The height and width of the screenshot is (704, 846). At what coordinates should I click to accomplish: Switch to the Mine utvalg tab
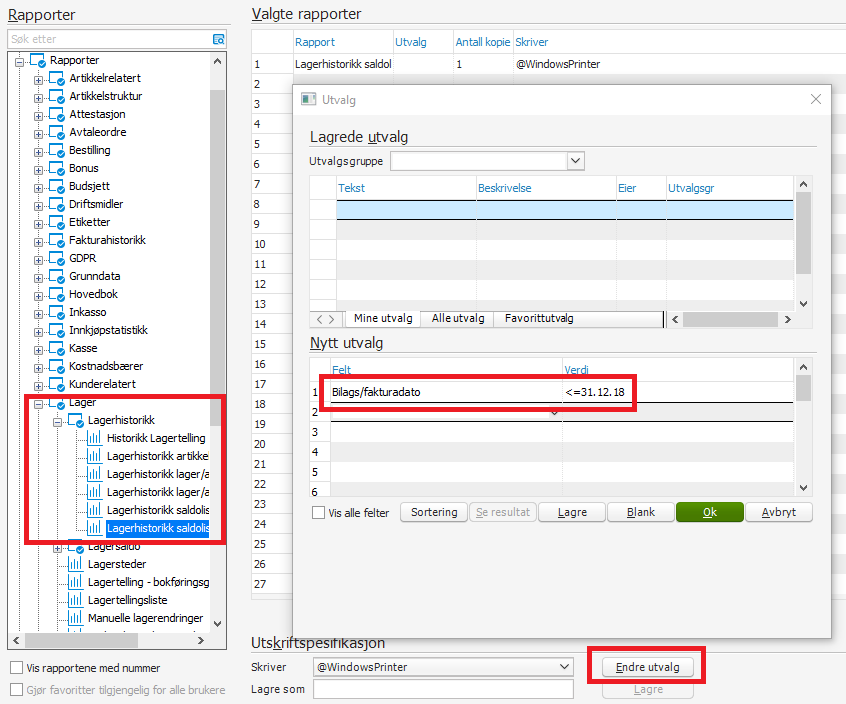(x=383, y=319)
